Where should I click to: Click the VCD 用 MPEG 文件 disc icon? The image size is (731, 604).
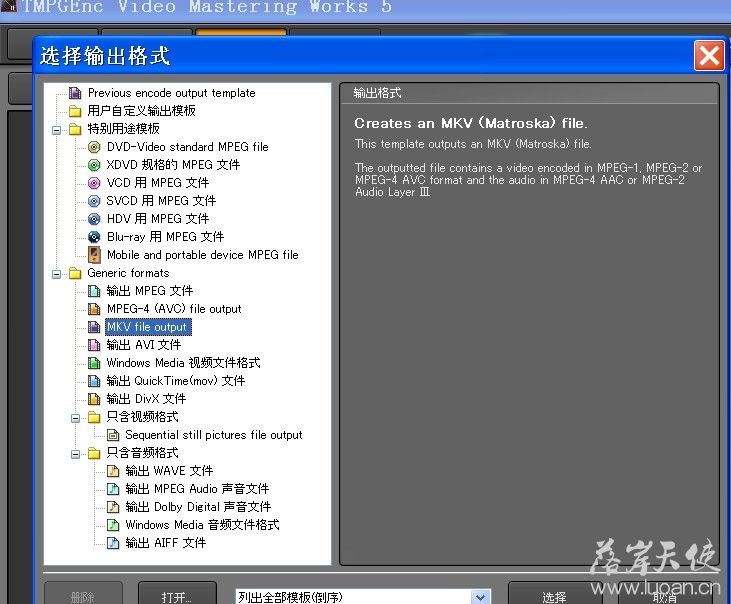[x=94, y=183]
